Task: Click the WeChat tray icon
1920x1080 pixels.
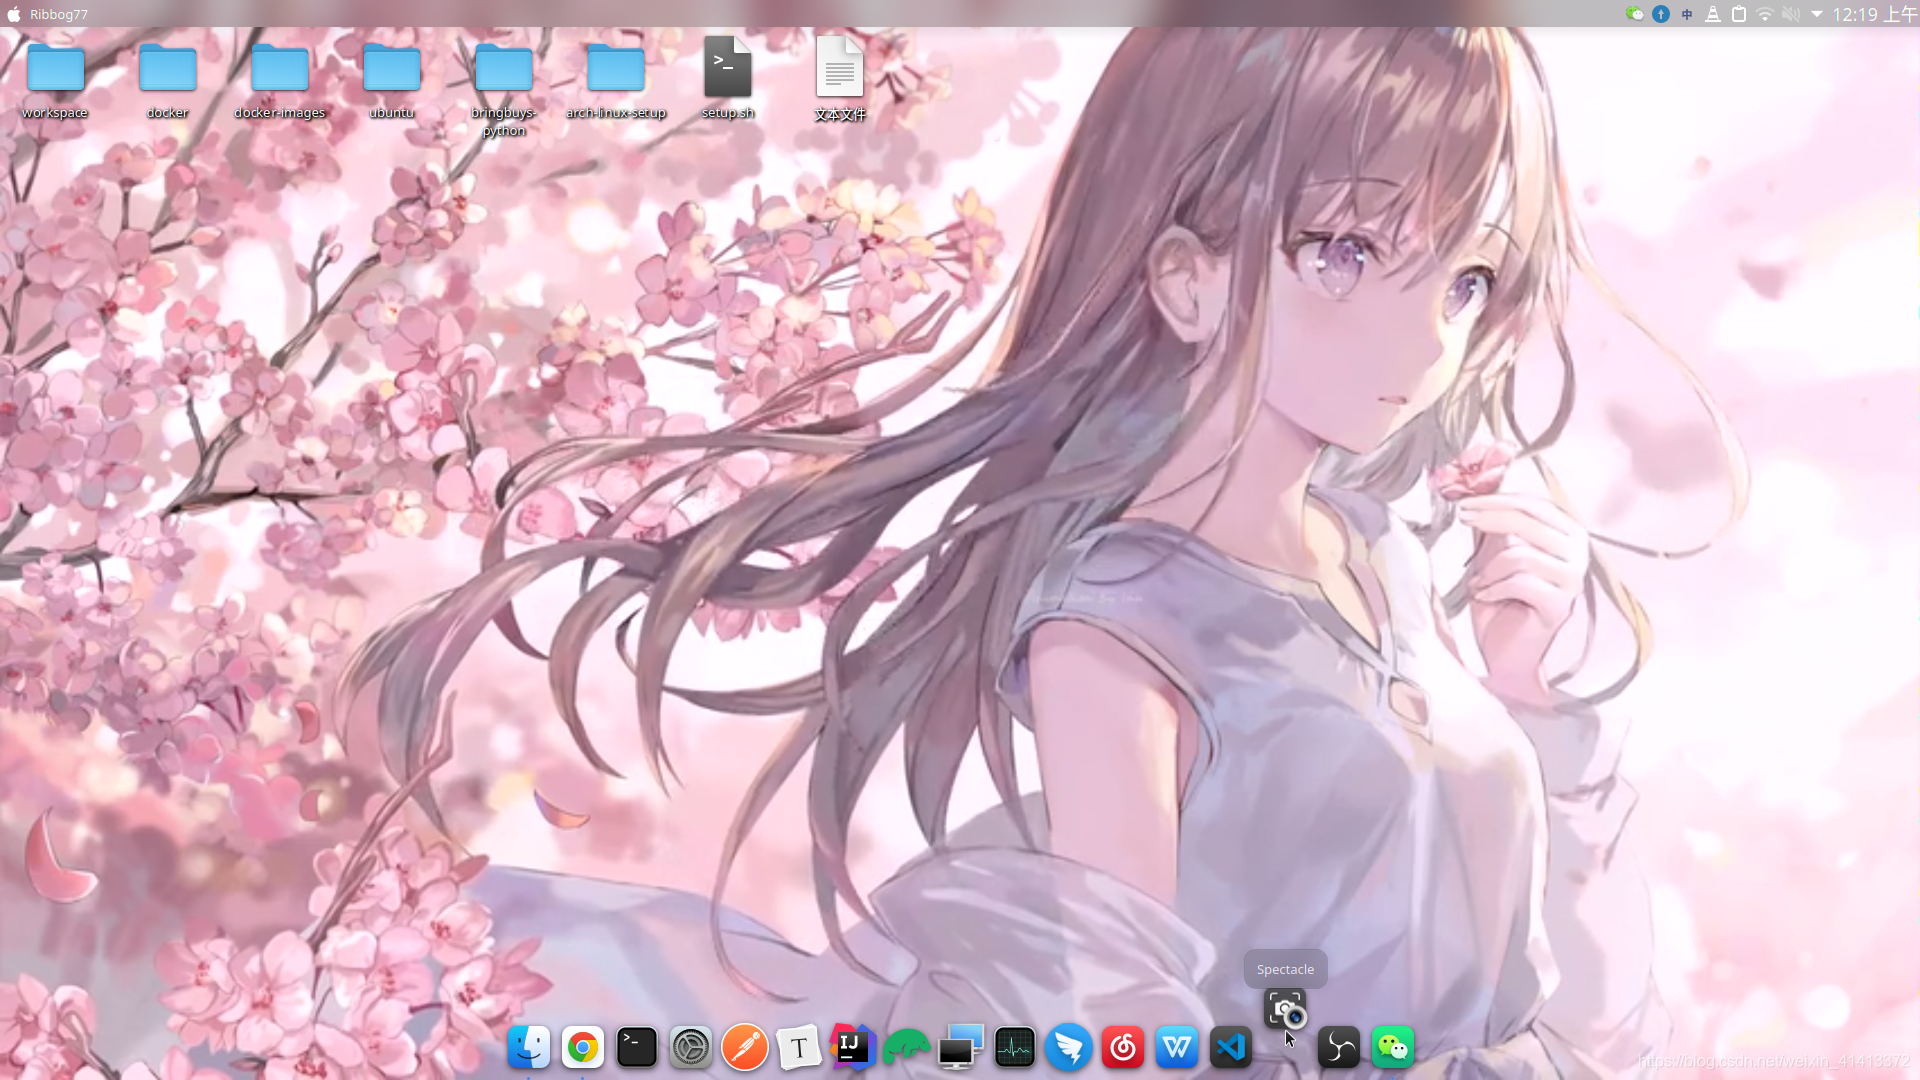Action: coord(1634,14)
